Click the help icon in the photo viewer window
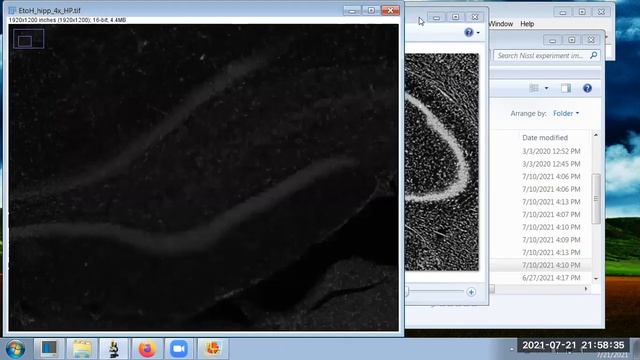Image resolution: width=640 pixels, height=360 pixels. tap(469, 32)
